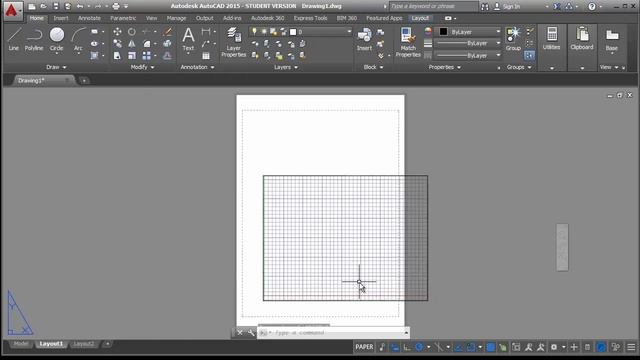Toggle annotation monitor plus icon in status bar

pyautogui.click(x=574, y=347)
